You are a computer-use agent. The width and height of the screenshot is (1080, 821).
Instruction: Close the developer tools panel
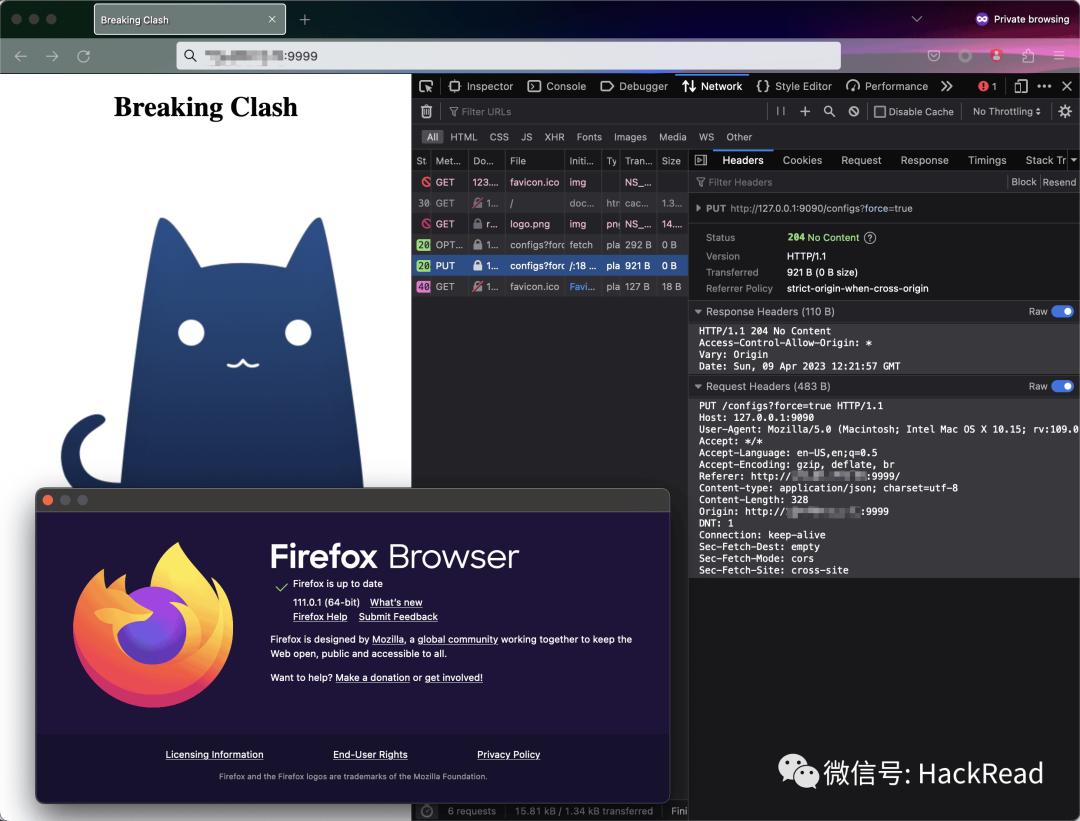pyautogui.click(x=1067, y=86)
